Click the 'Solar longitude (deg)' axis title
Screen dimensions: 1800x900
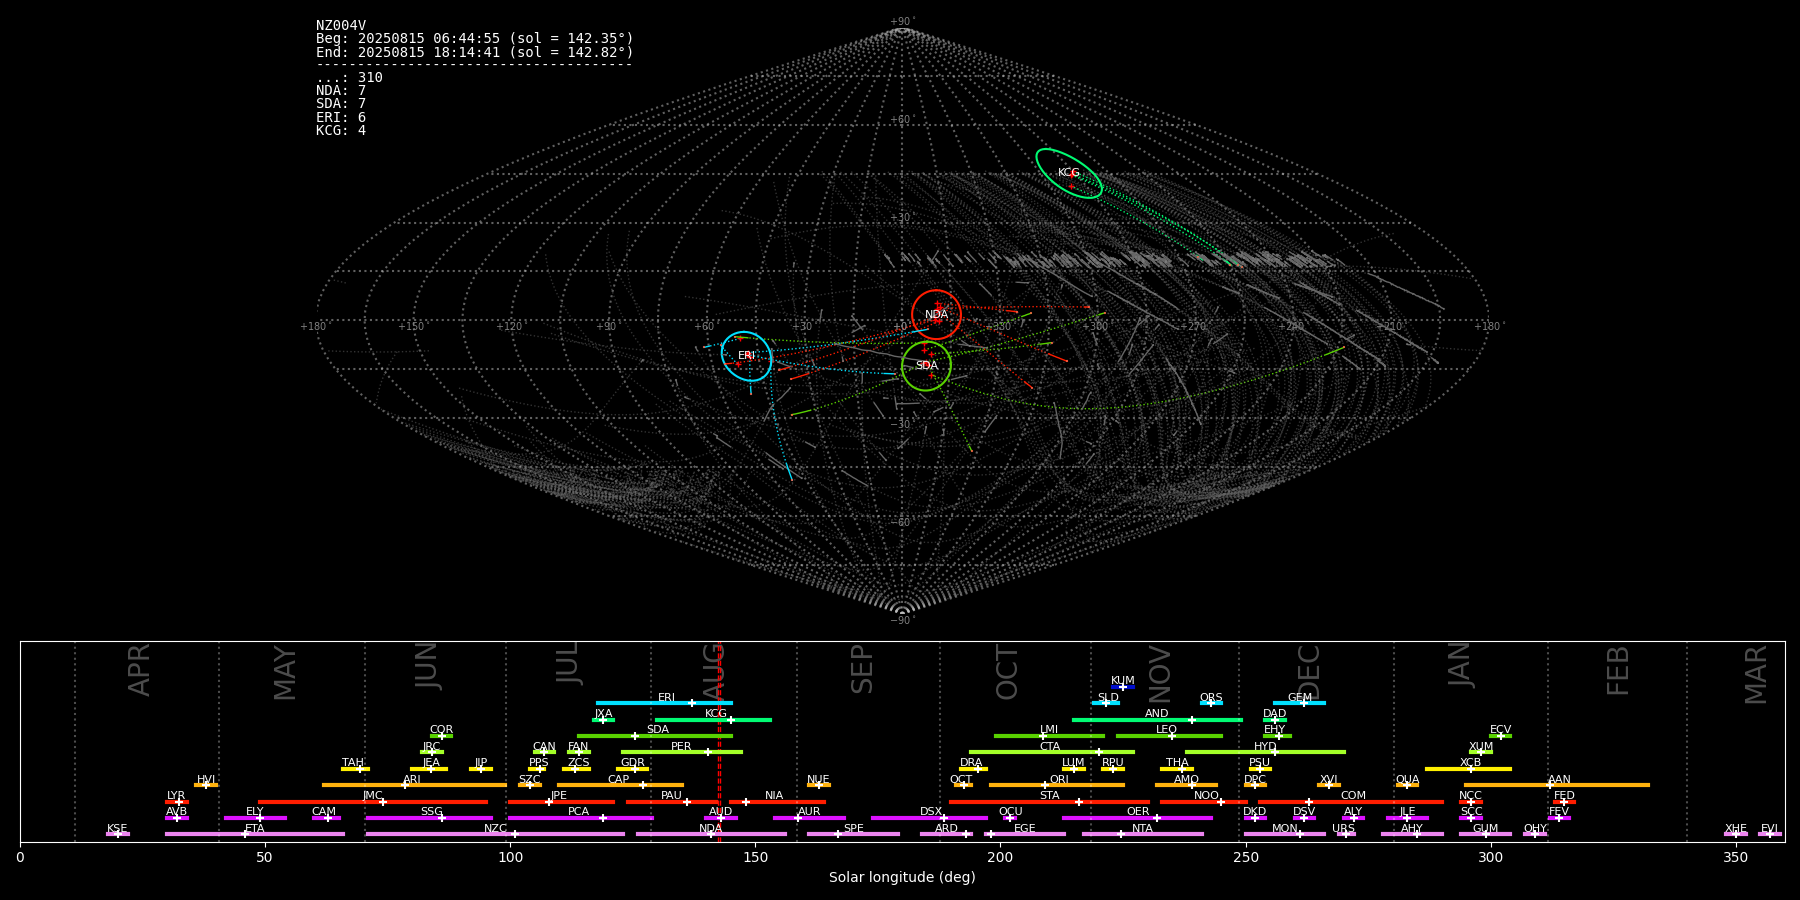tap(902, 878)
